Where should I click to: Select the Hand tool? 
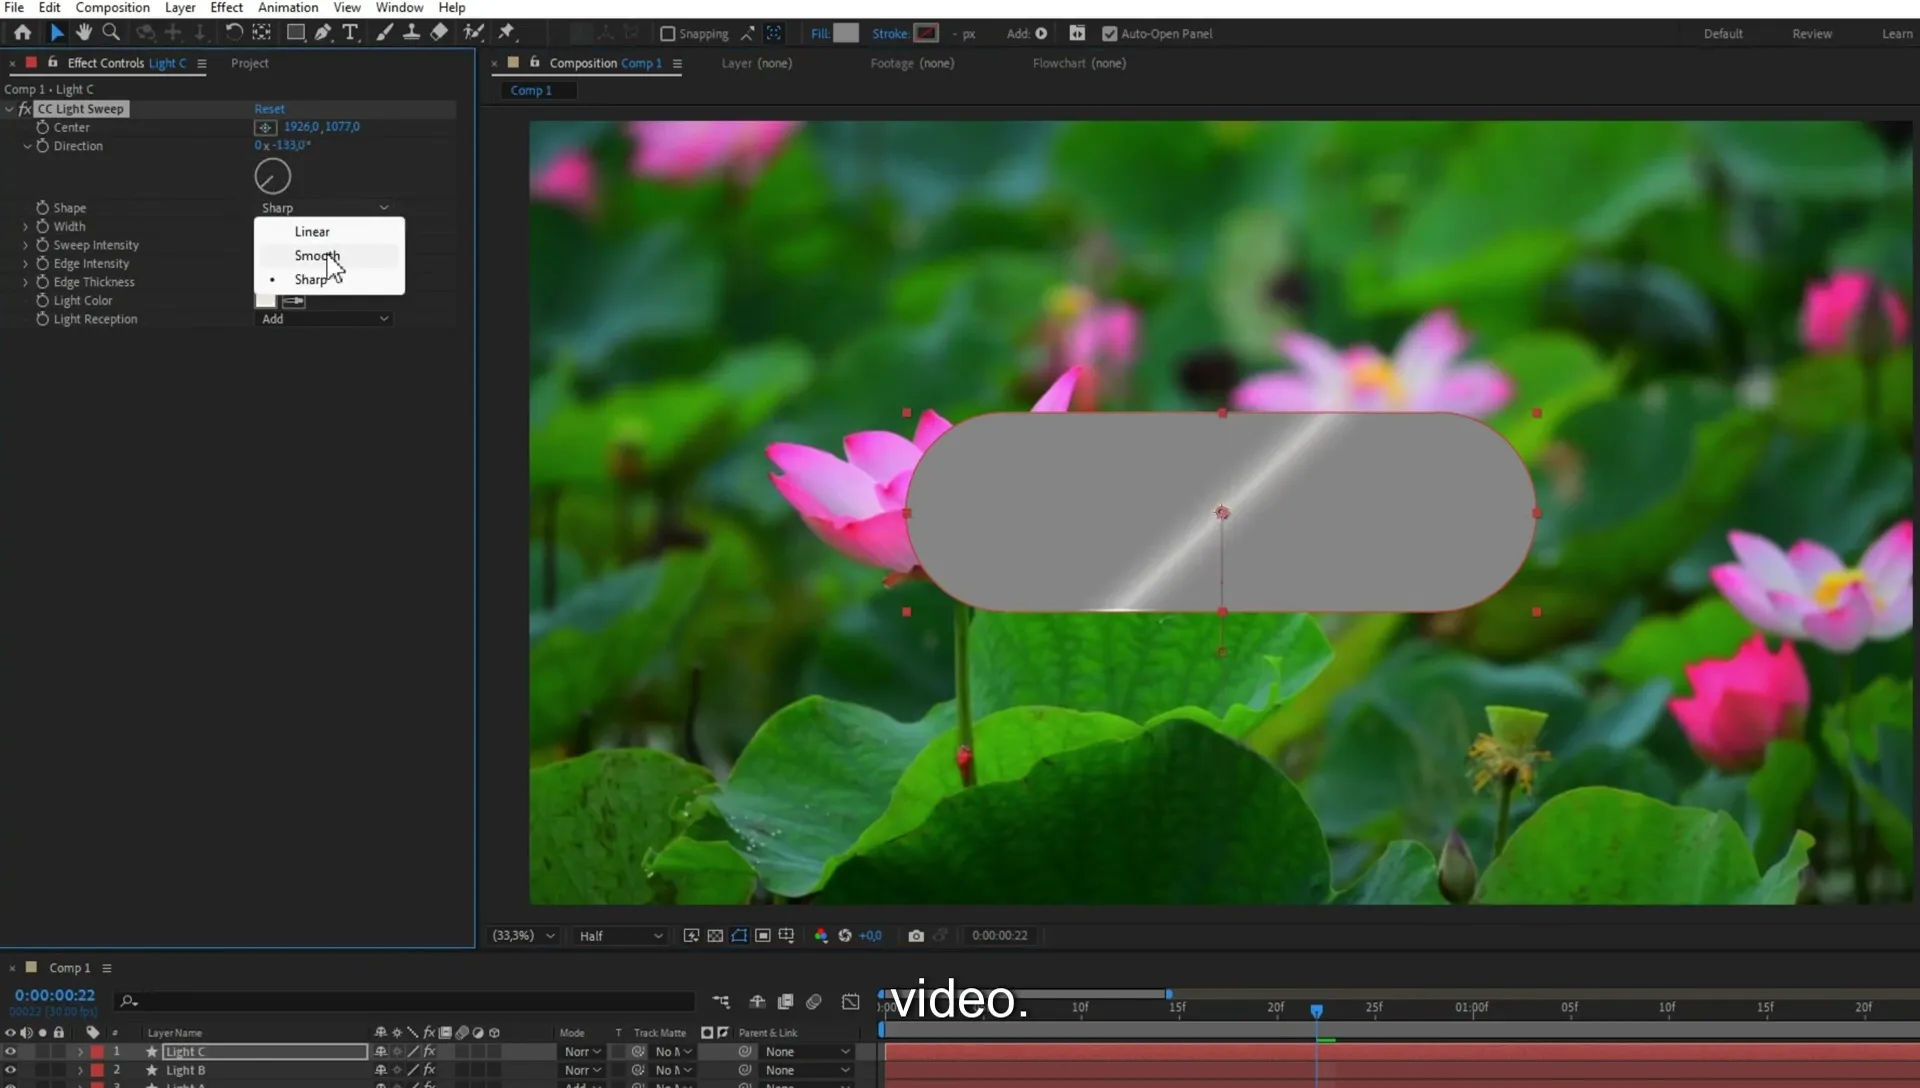coord(84,33)
